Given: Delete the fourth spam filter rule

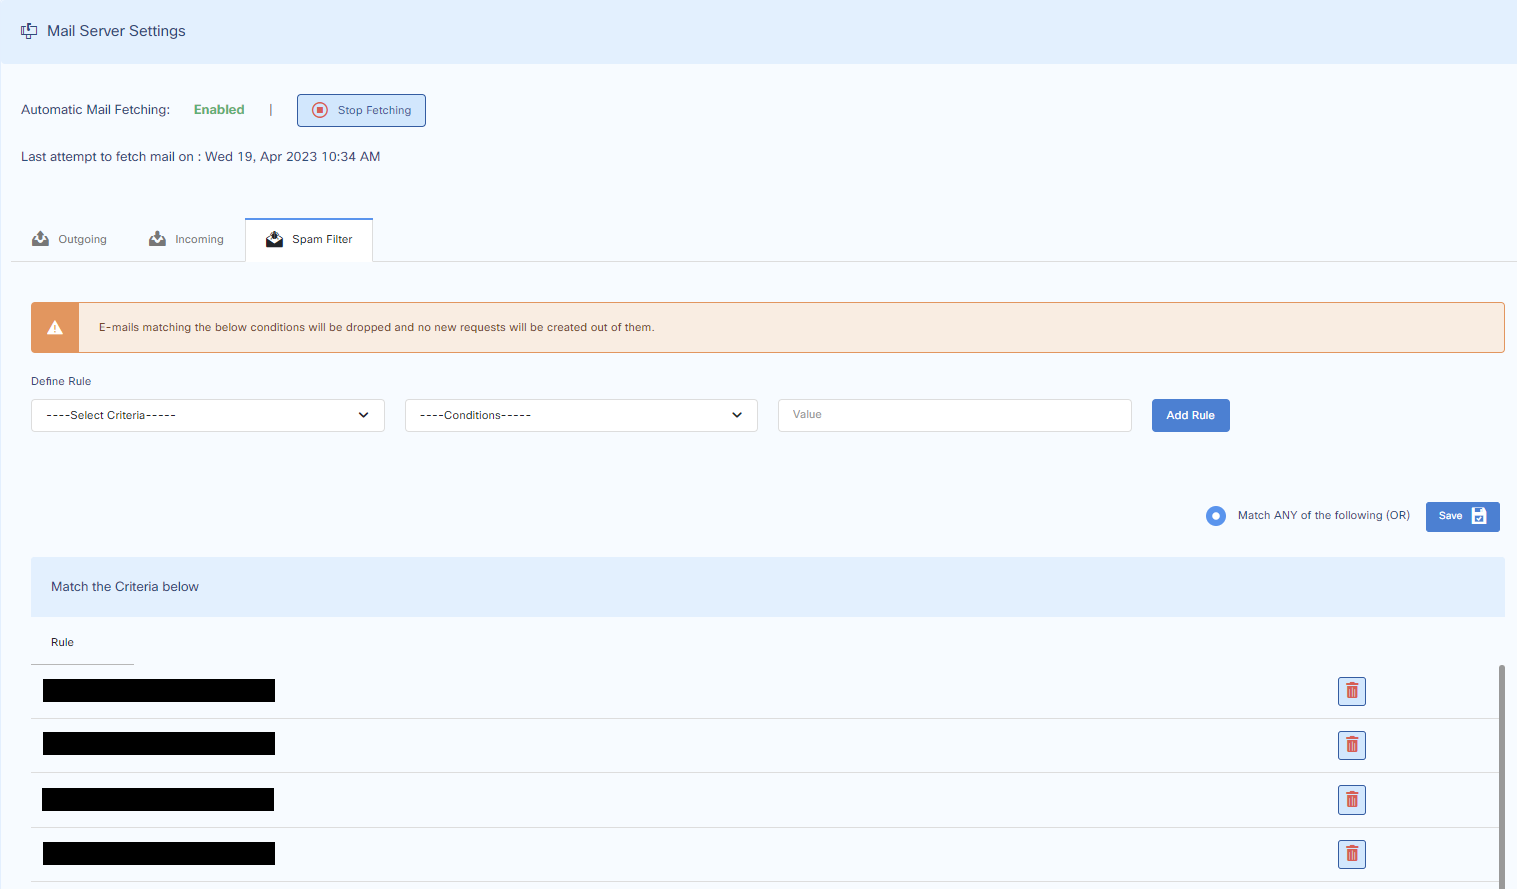Looking at the screenshot, I should [1351, 854].
